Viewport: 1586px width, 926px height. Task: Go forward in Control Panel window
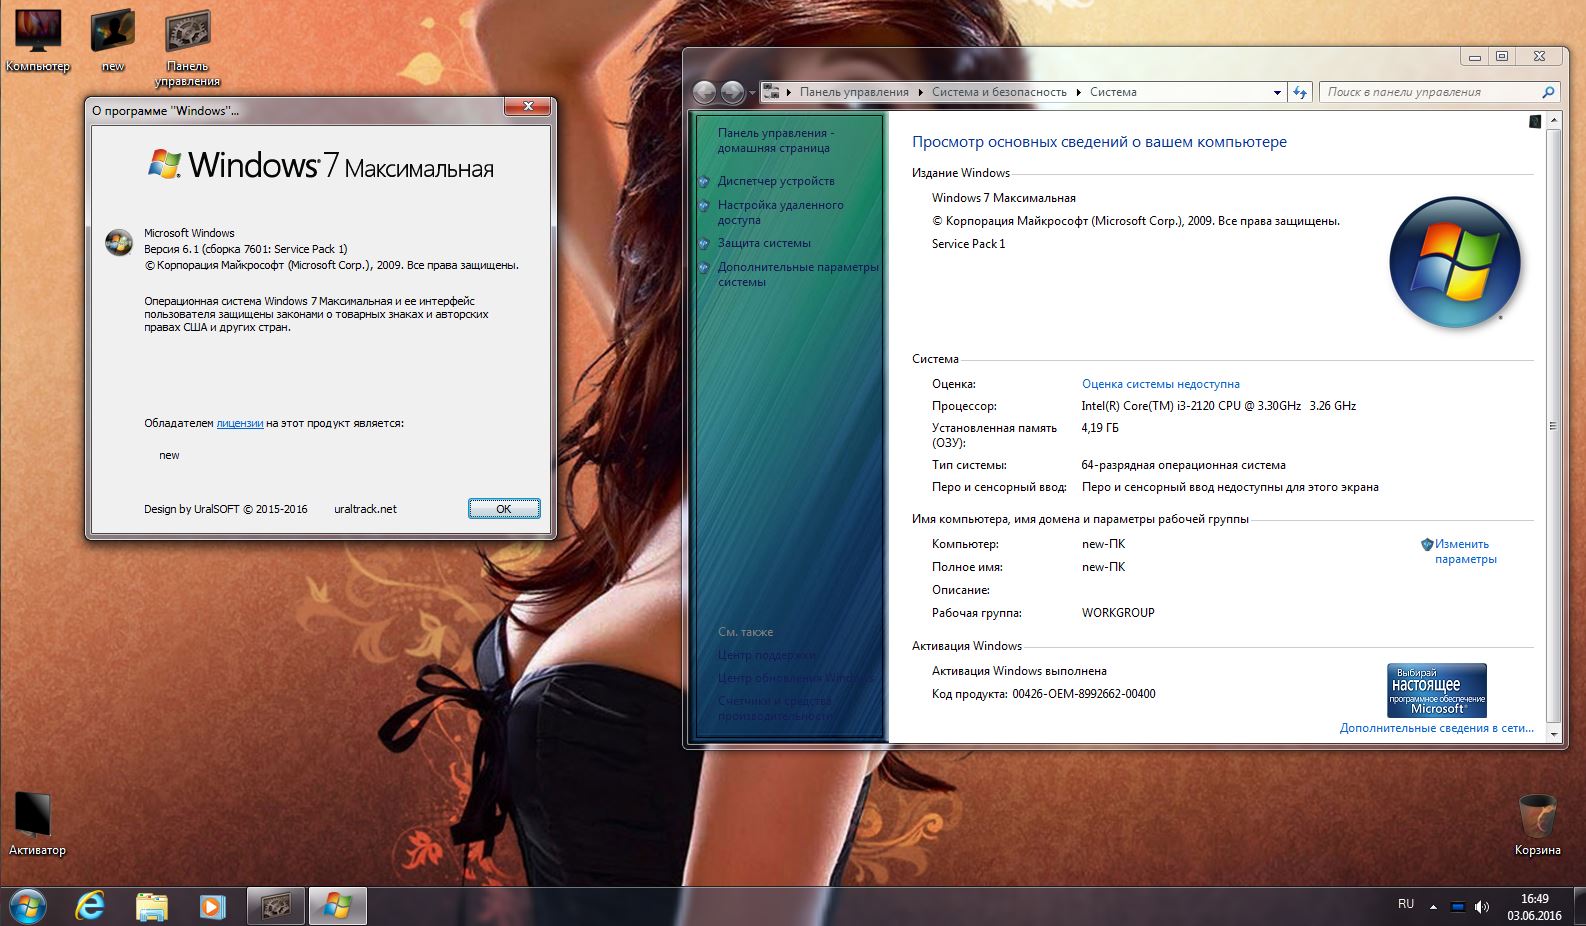tap(732, 92)
